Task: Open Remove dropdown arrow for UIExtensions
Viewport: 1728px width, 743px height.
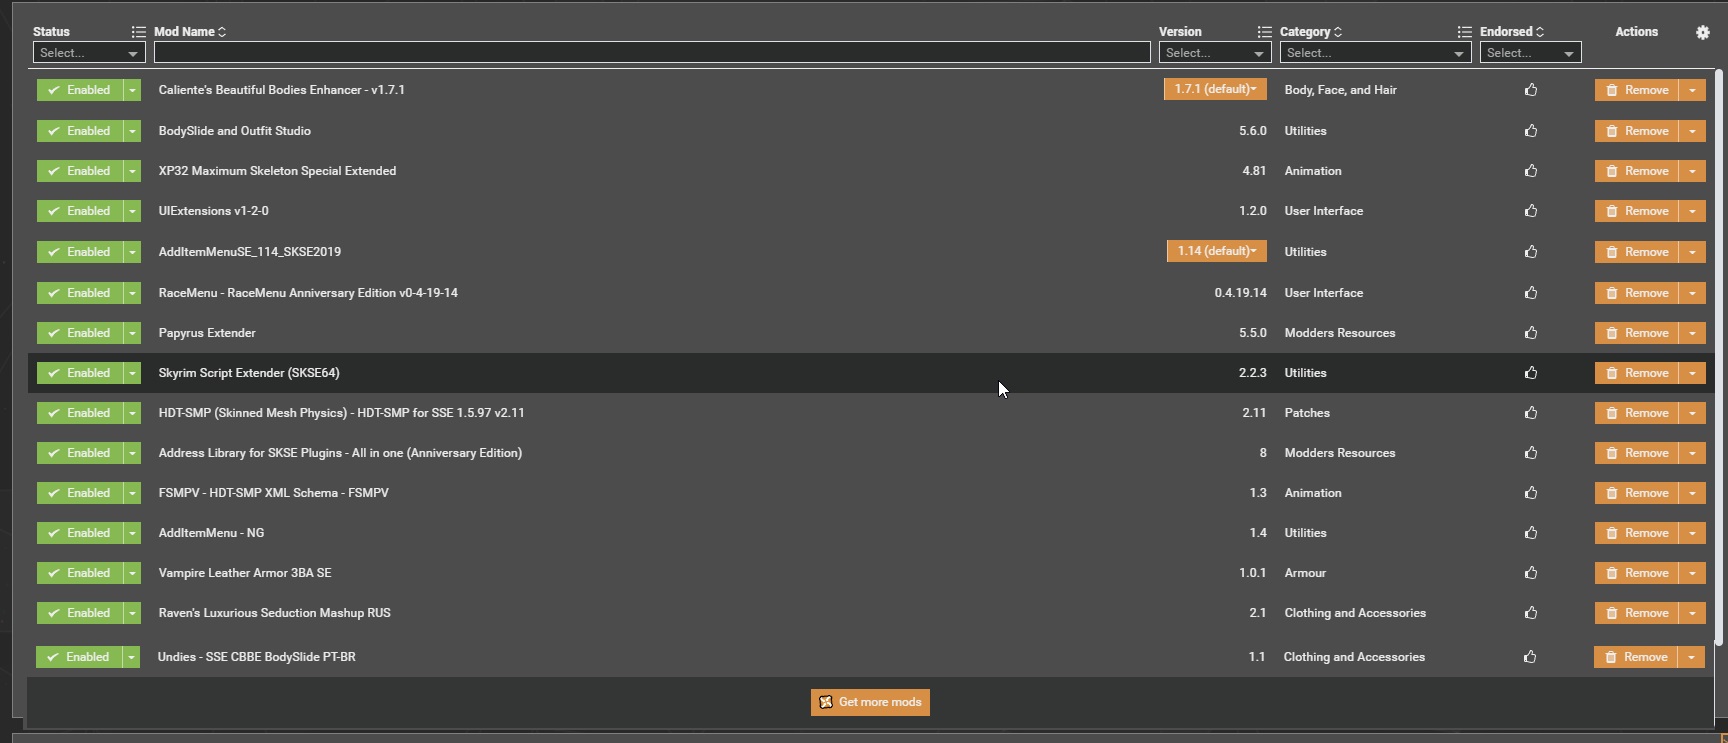Action: pos(1692,211)
